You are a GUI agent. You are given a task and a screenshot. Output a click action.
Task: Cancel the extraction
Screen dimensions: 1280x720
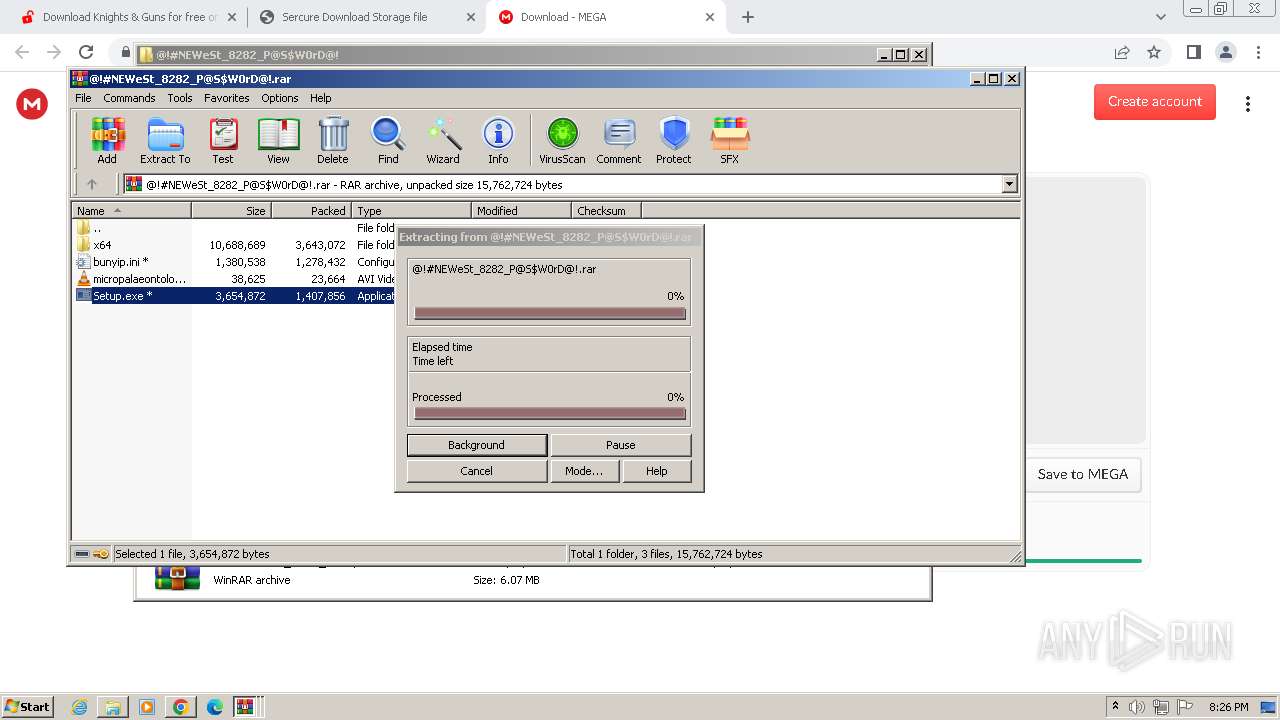pos(477,471)
